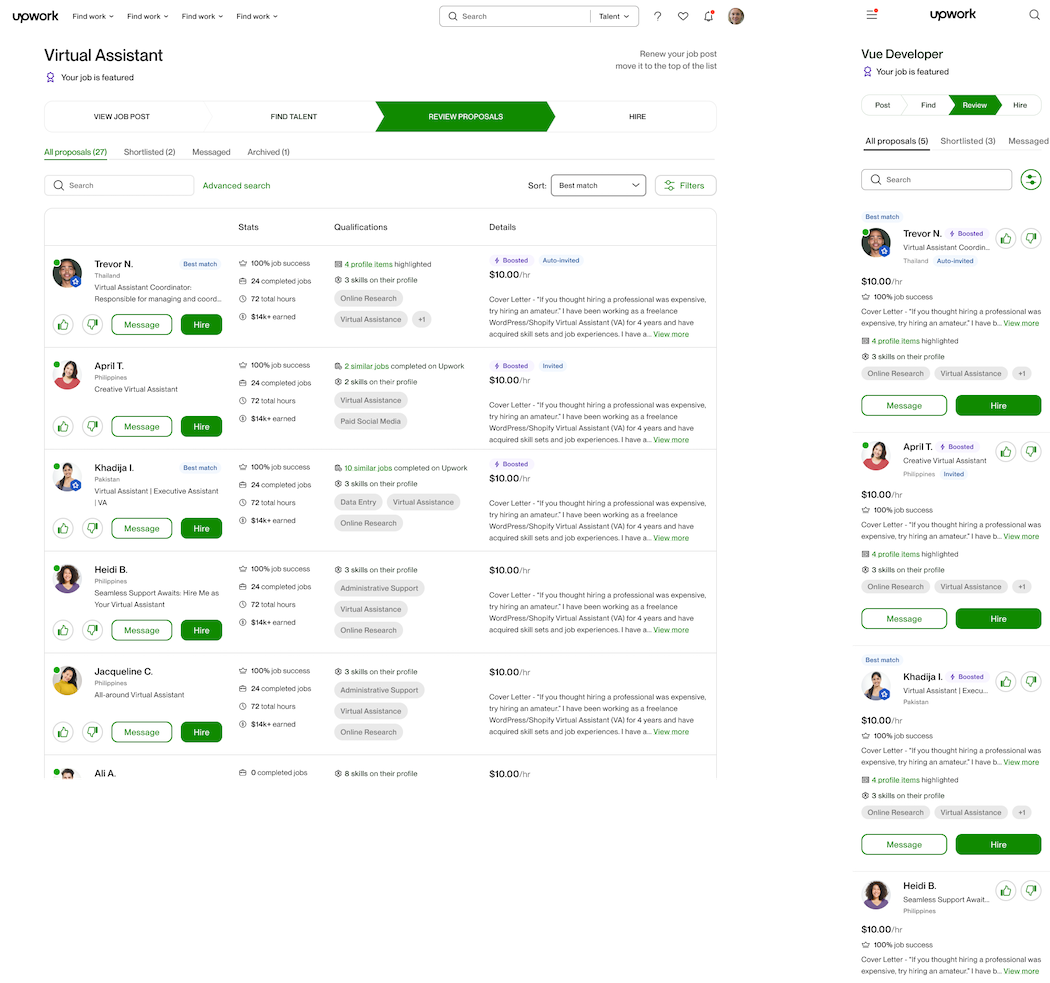The height and width of the screenshot is (983, 1050).
Task: Hire Heidi B. from the desktop list
Action: point(202,630)
